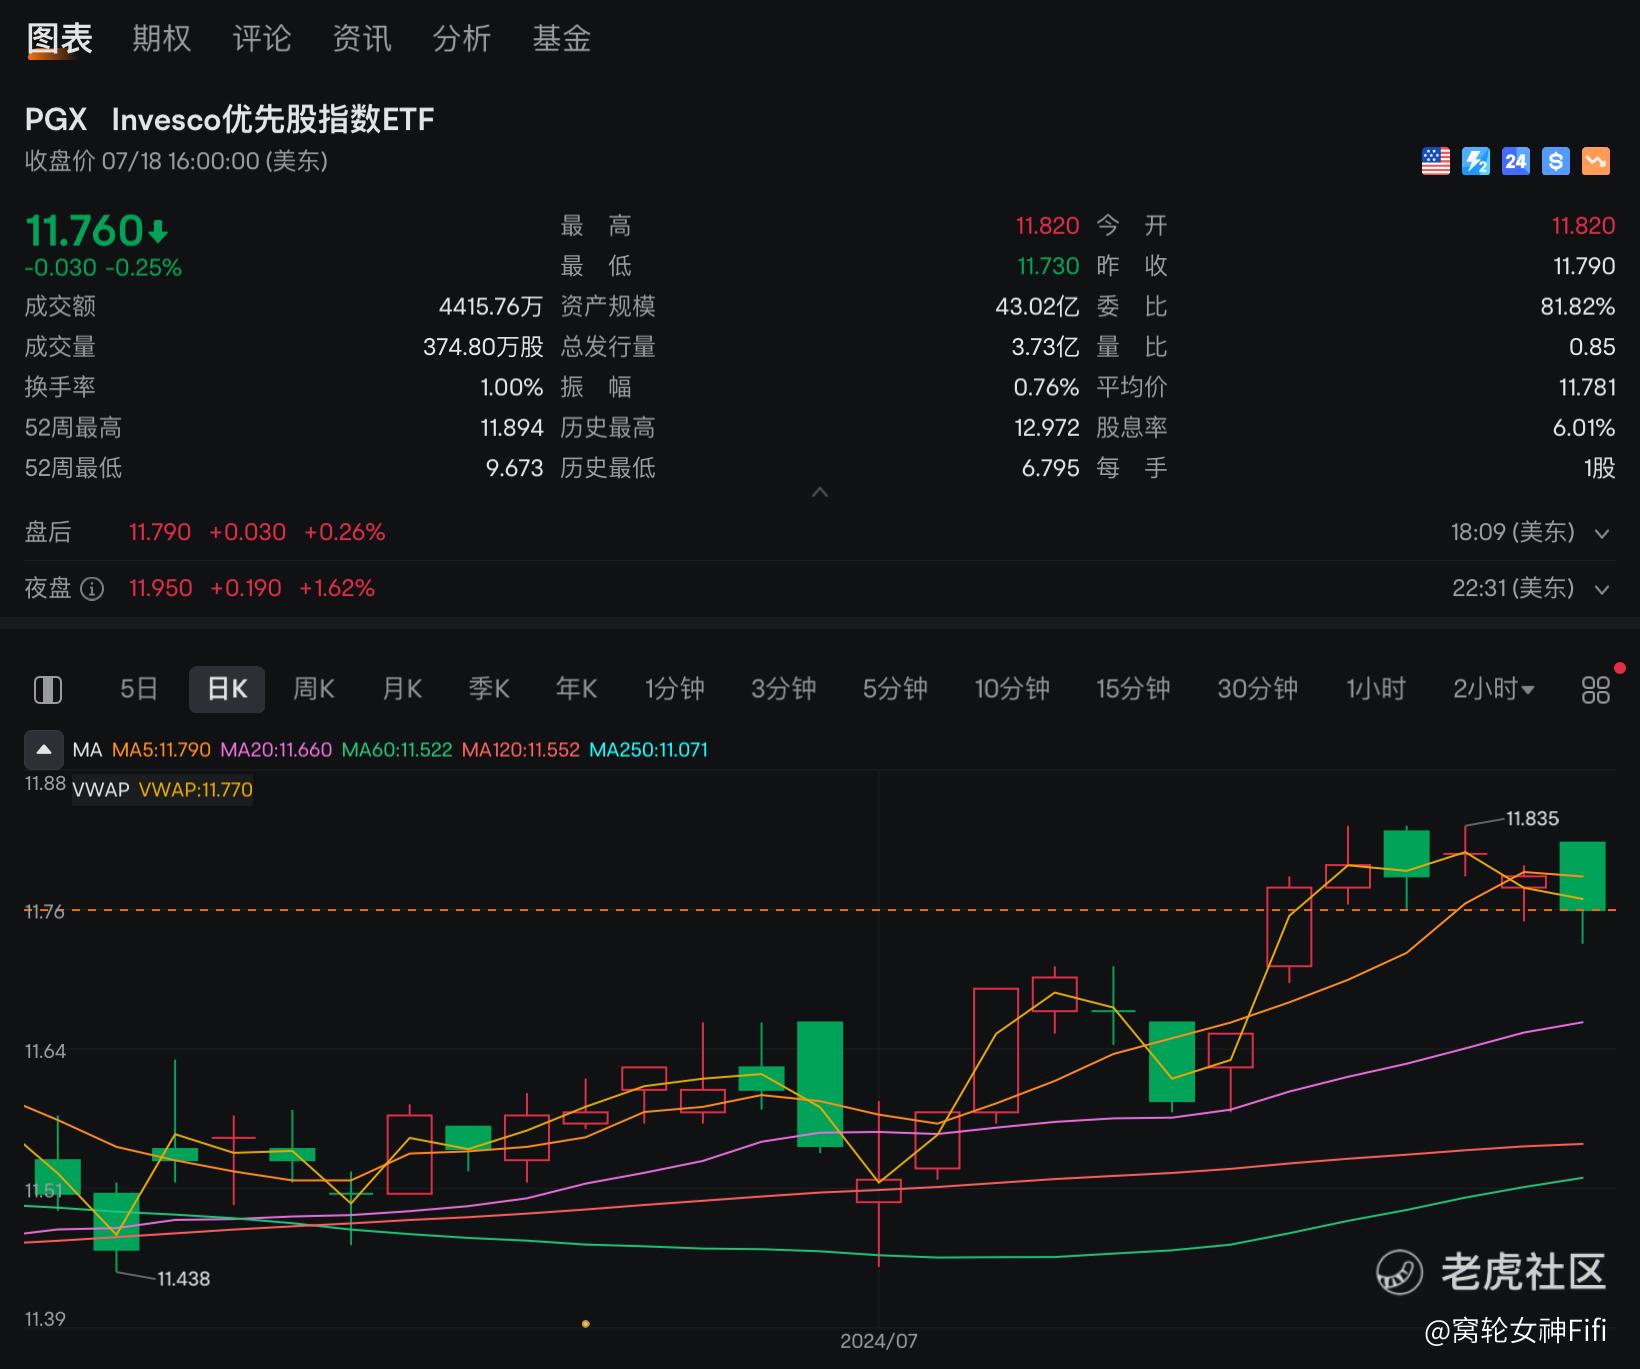Viewport: 1640px width, 1369px height.
Task: Tap the blue dollar sign icon
Action: coord(1556,161)
